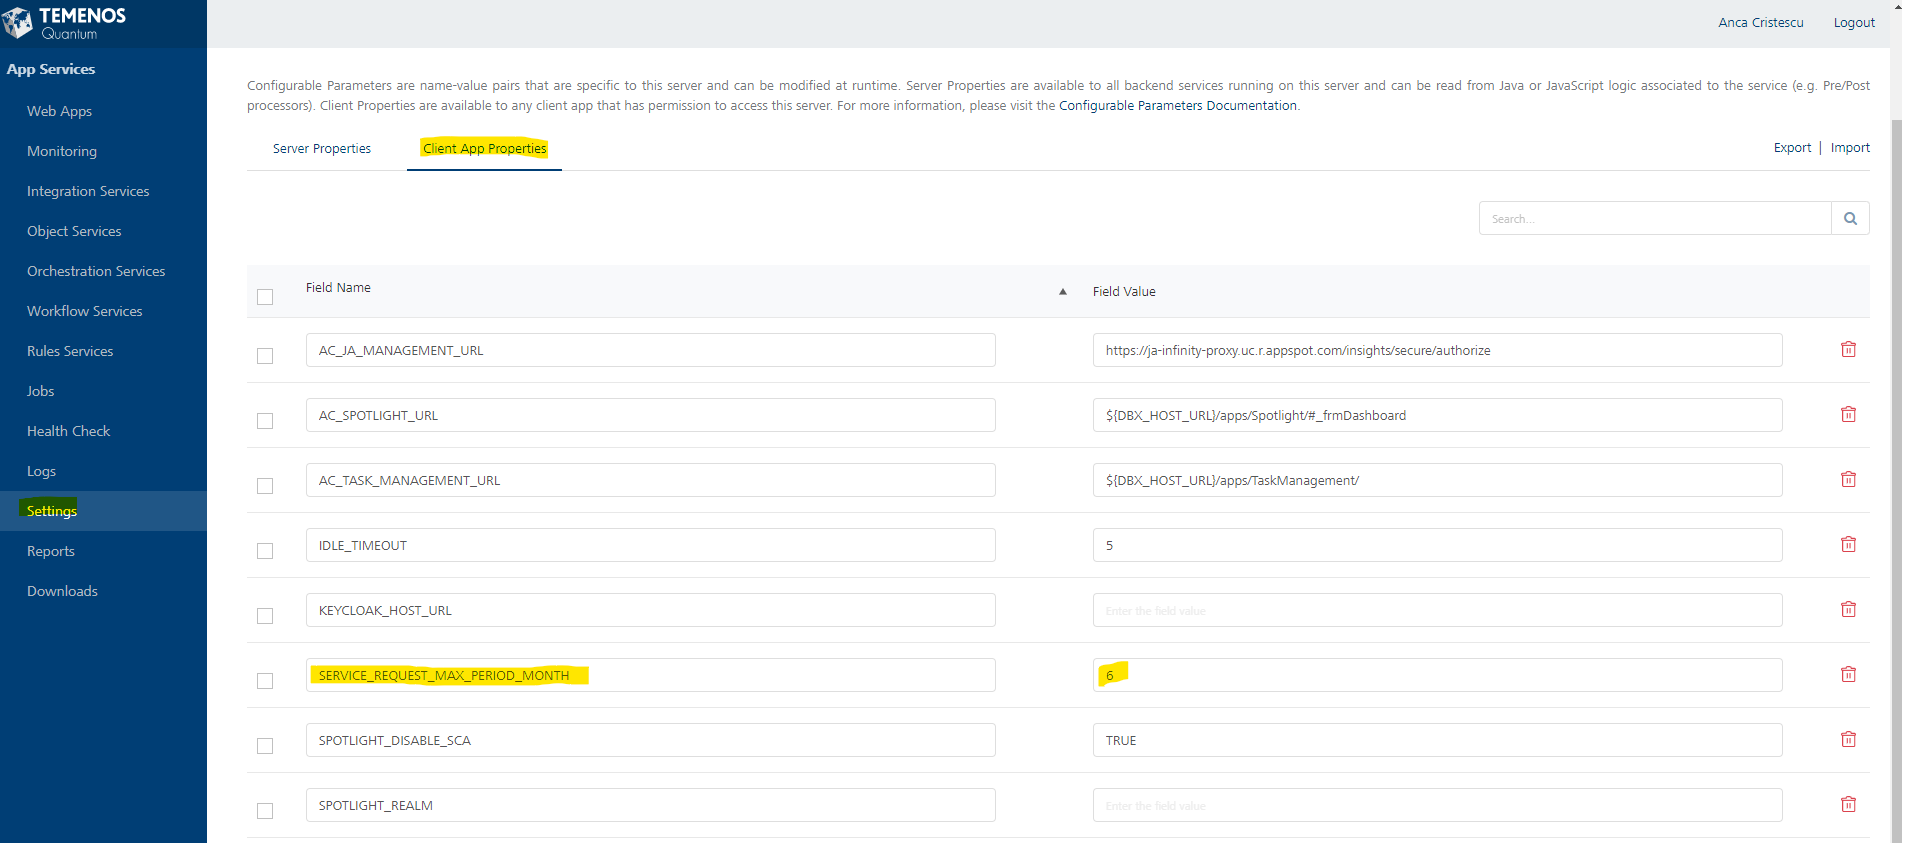The width and height of the screenshot is (1915, 843).
Task: Delete the SERVICE_REQUEST_MAX_PERIOD_MONTH row
Action: [1848, 675]
